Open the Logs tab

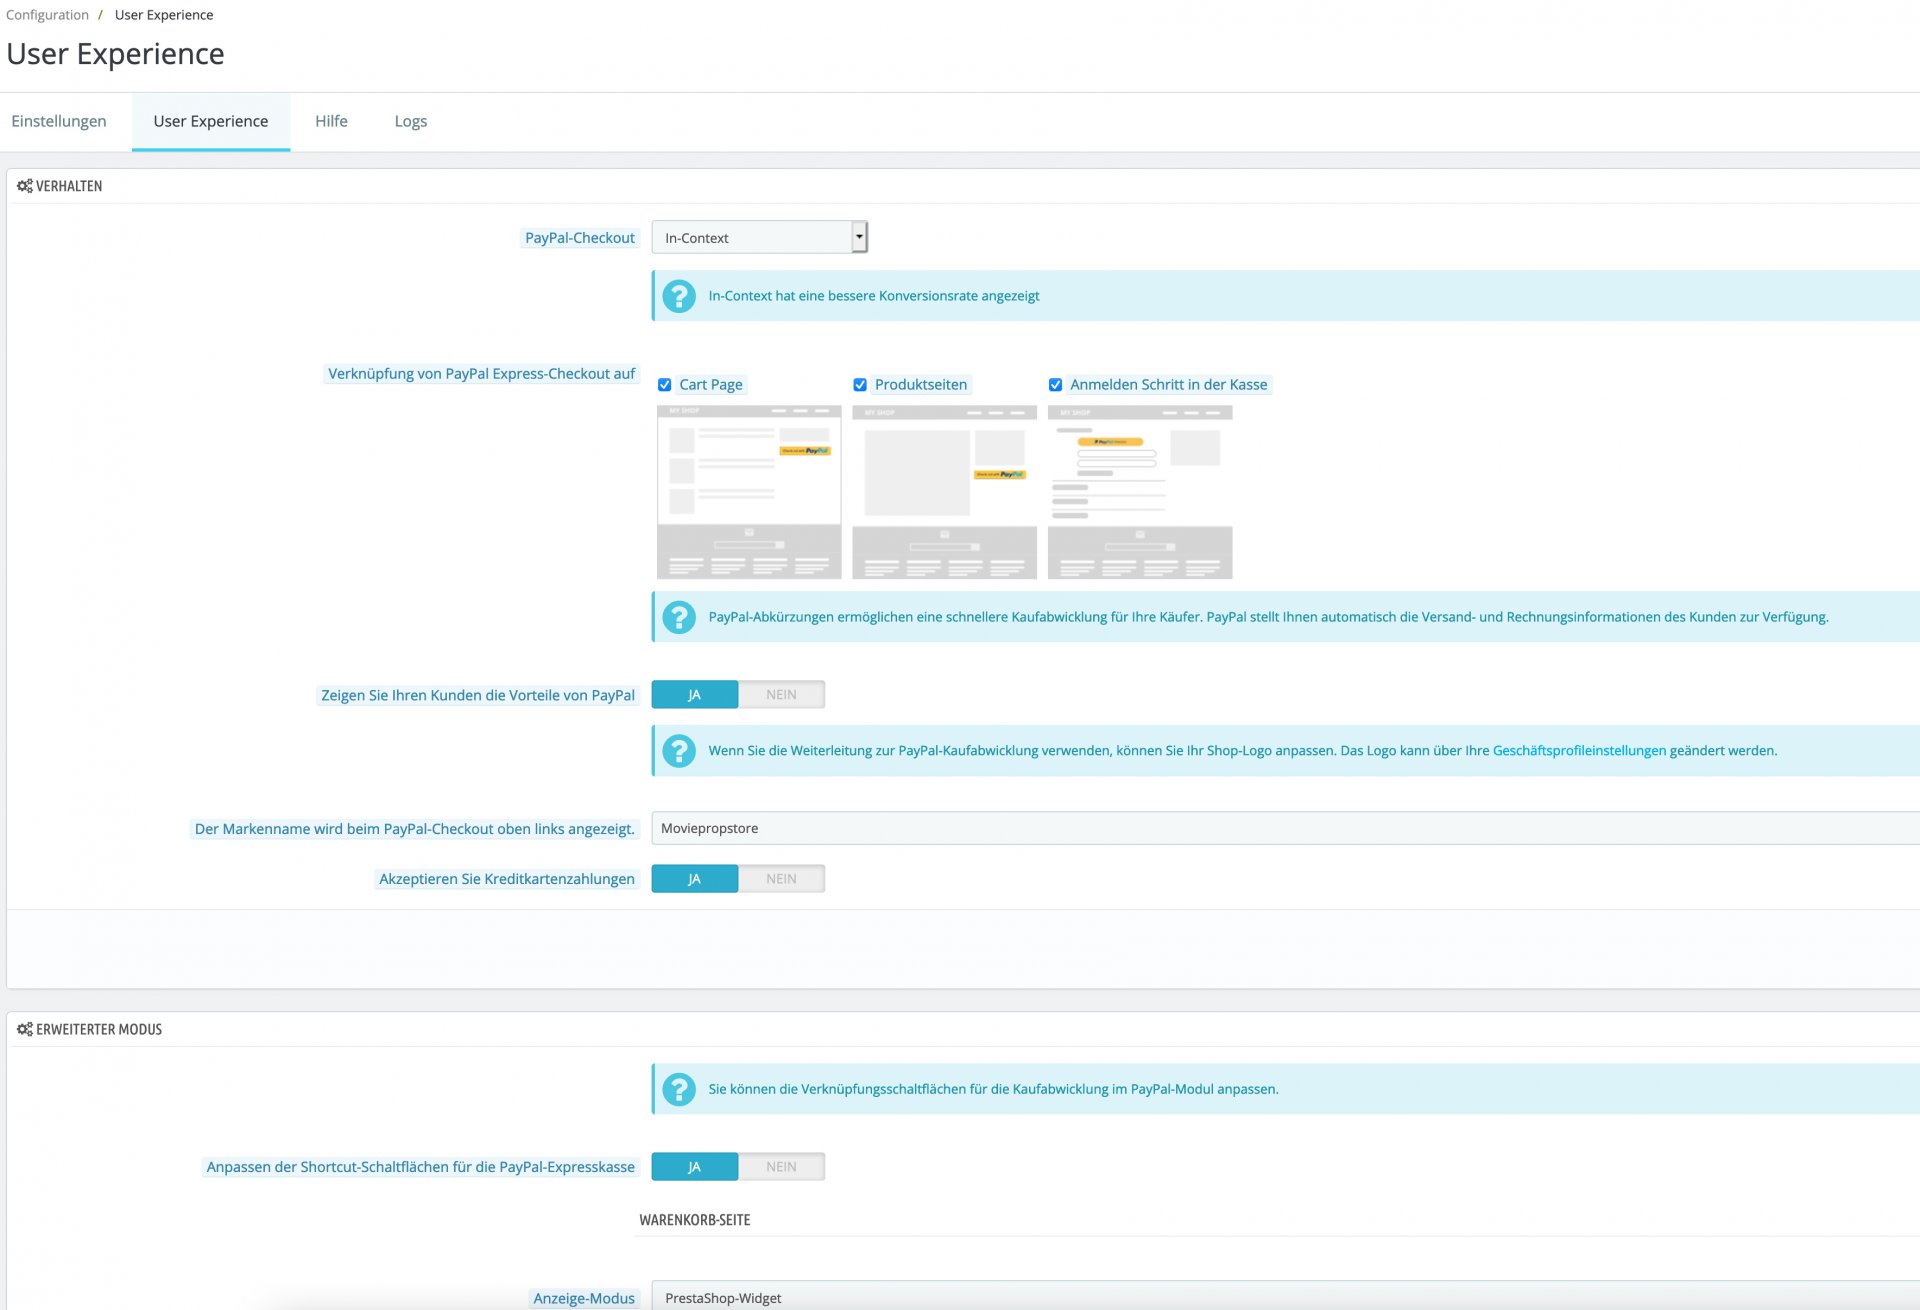coord(410,121)
